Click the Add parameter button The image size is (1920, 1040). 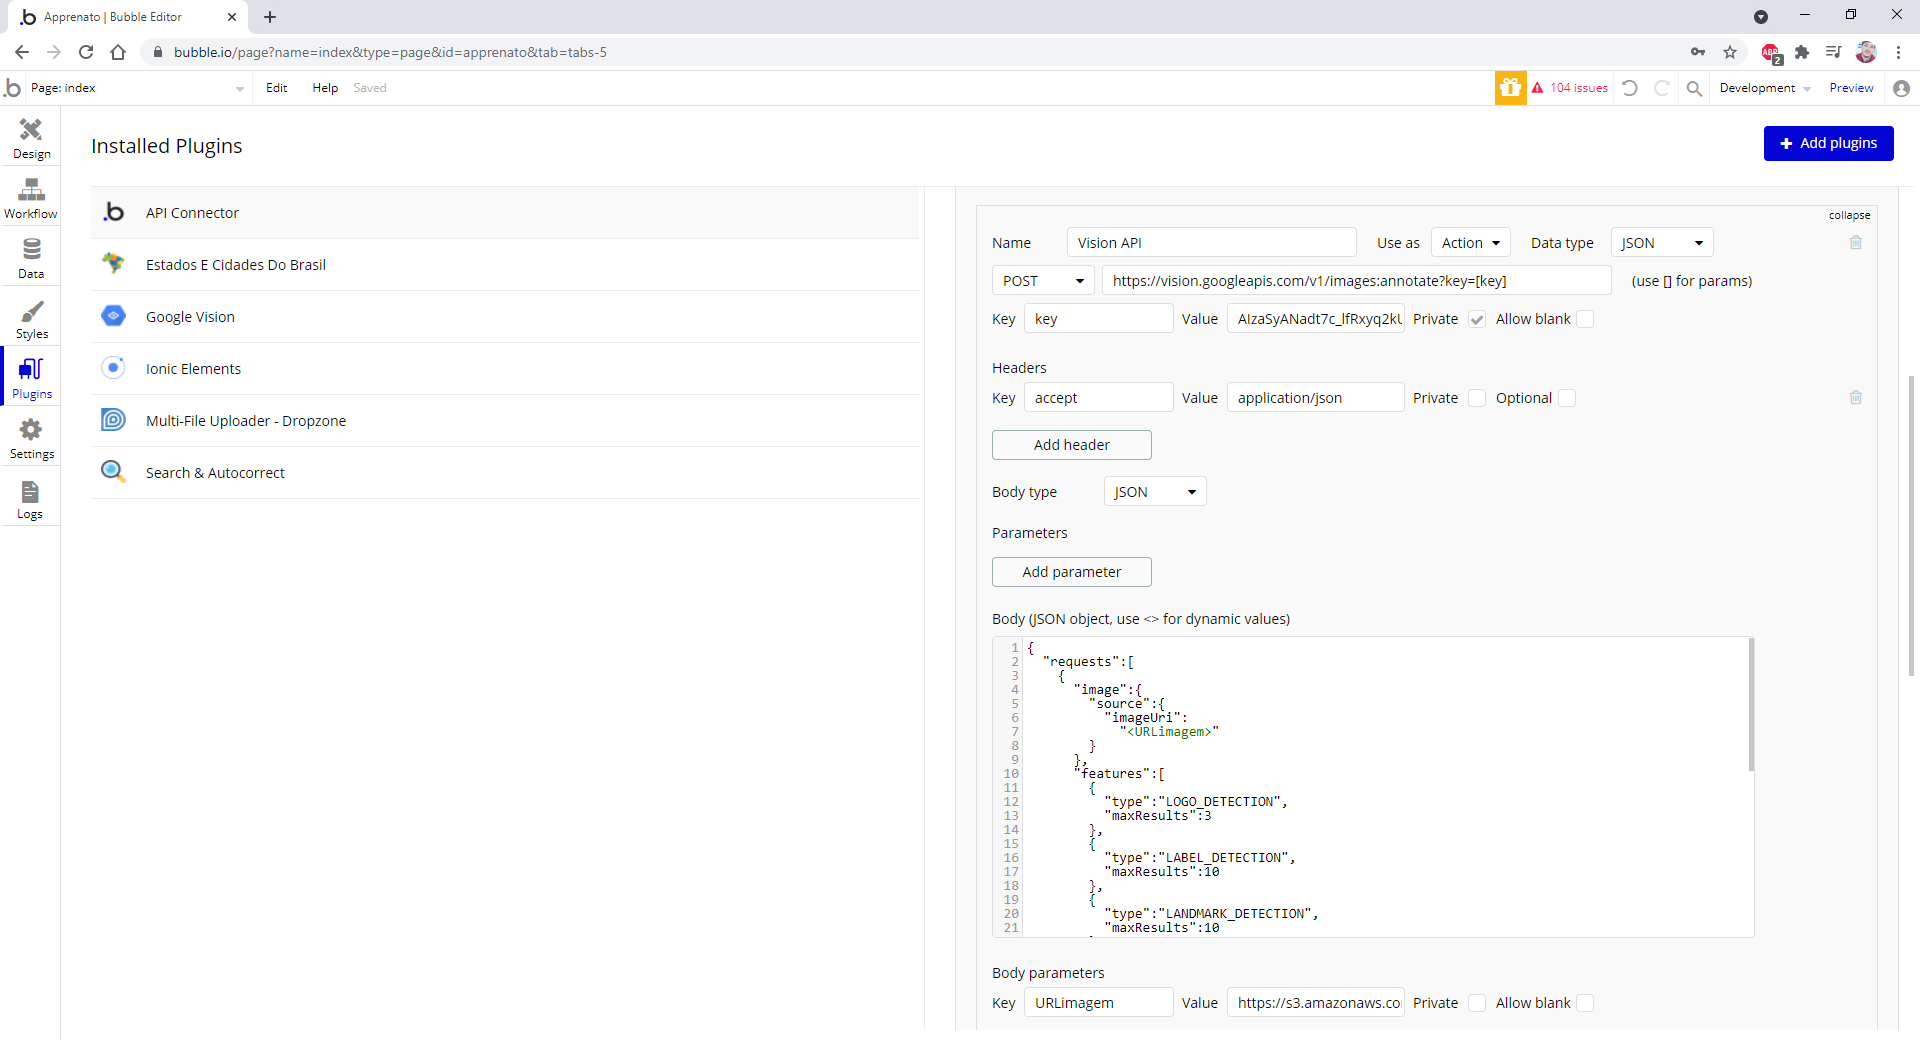(1072, 572)
